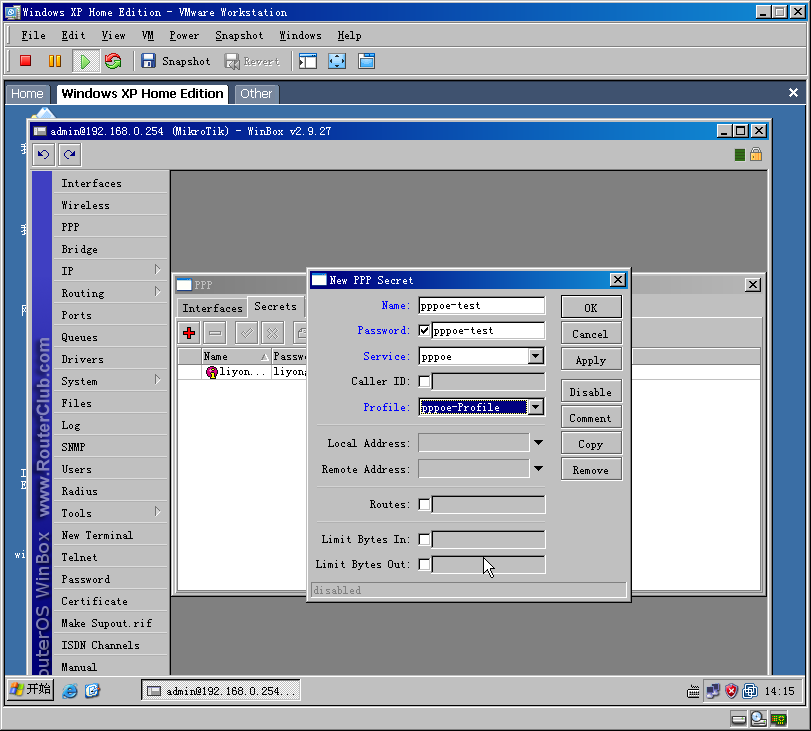The width and height of the screenshot is (811, 731).
Task: Switch to the Home tab
Action: [x=27, y=94]
